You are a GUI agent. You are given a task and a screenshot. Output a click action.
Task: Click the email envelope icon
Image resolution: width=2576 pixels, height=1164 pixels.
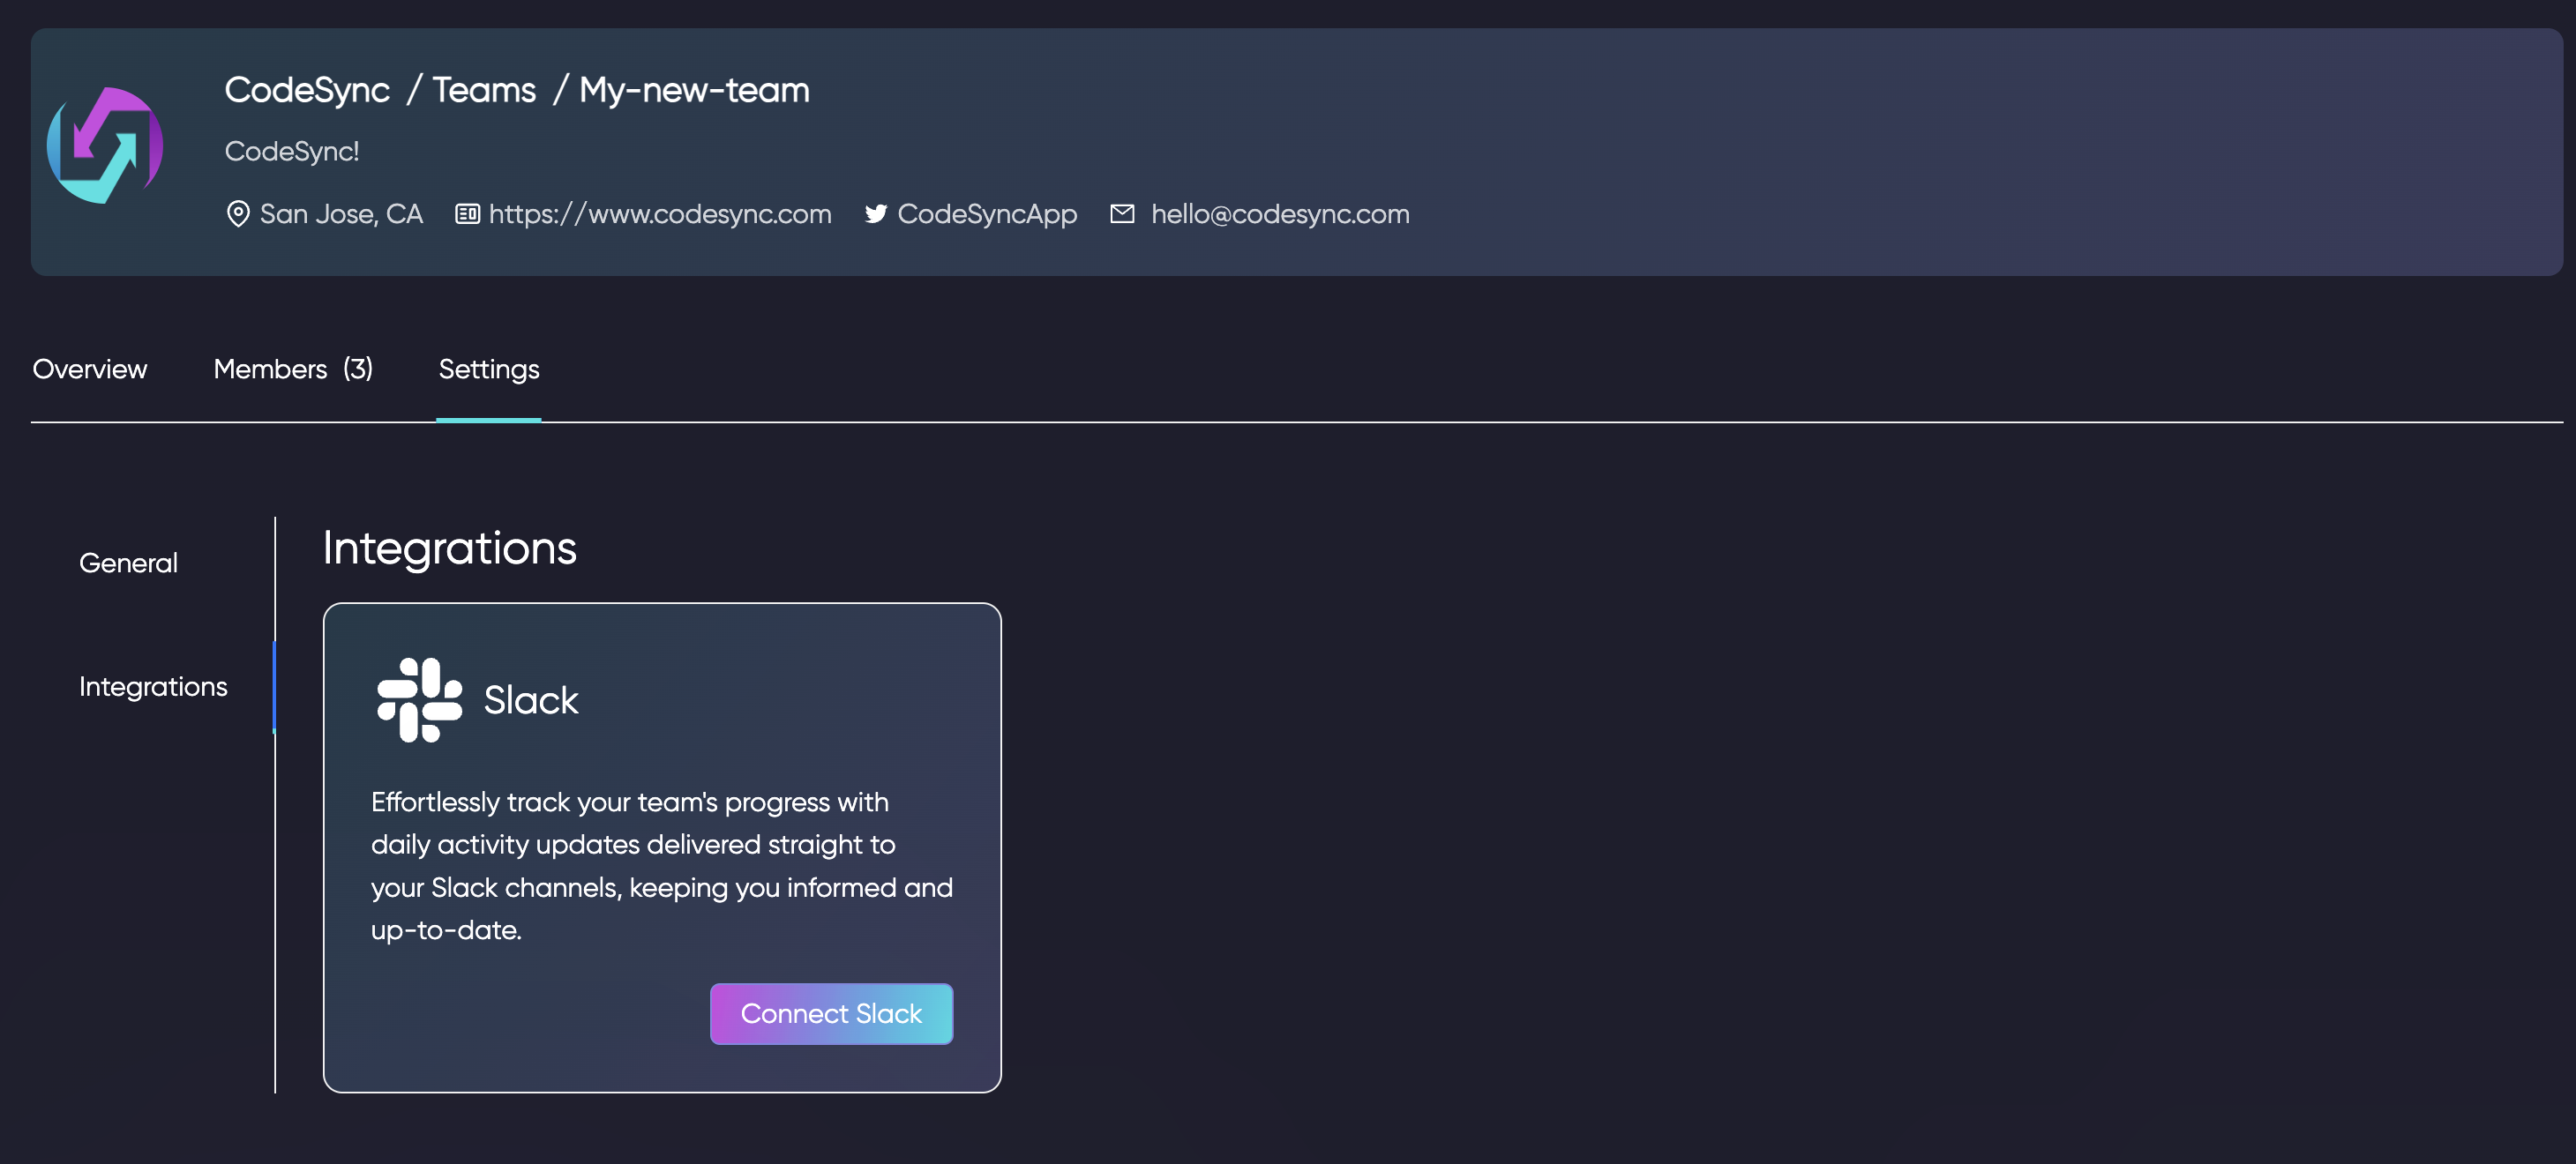pyautogui.click(x=1122, y=214)
